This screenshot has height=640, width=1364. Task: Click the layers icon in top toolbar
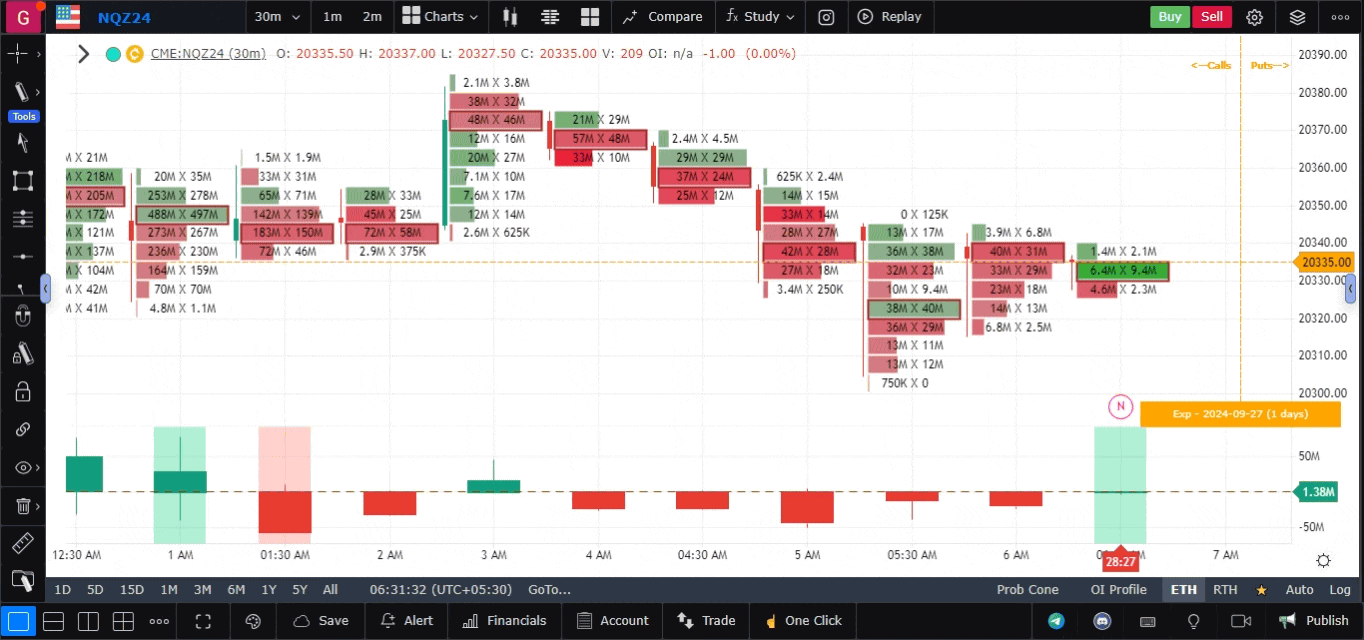(1297, 17)
